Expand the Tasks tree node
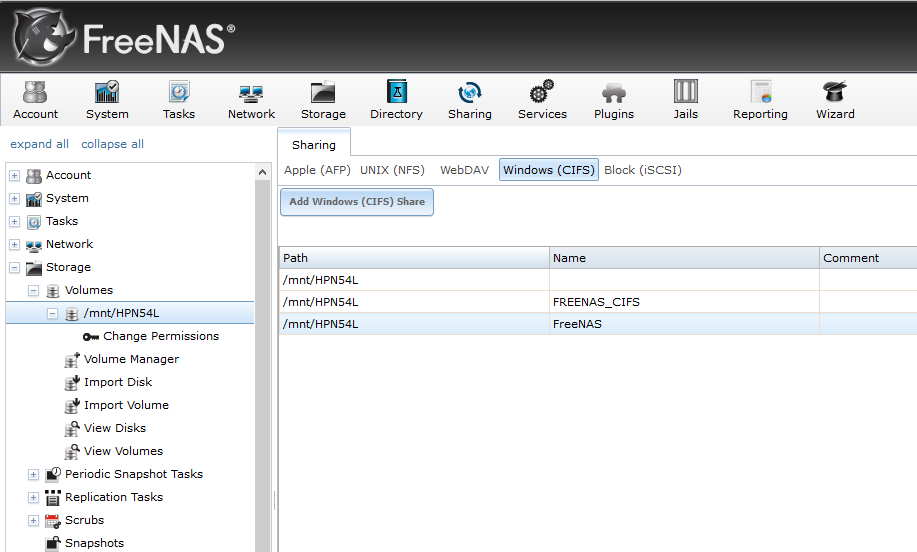The height and width of the screenshot is (552, 917). pyautogui.click(x=15, y=222)
